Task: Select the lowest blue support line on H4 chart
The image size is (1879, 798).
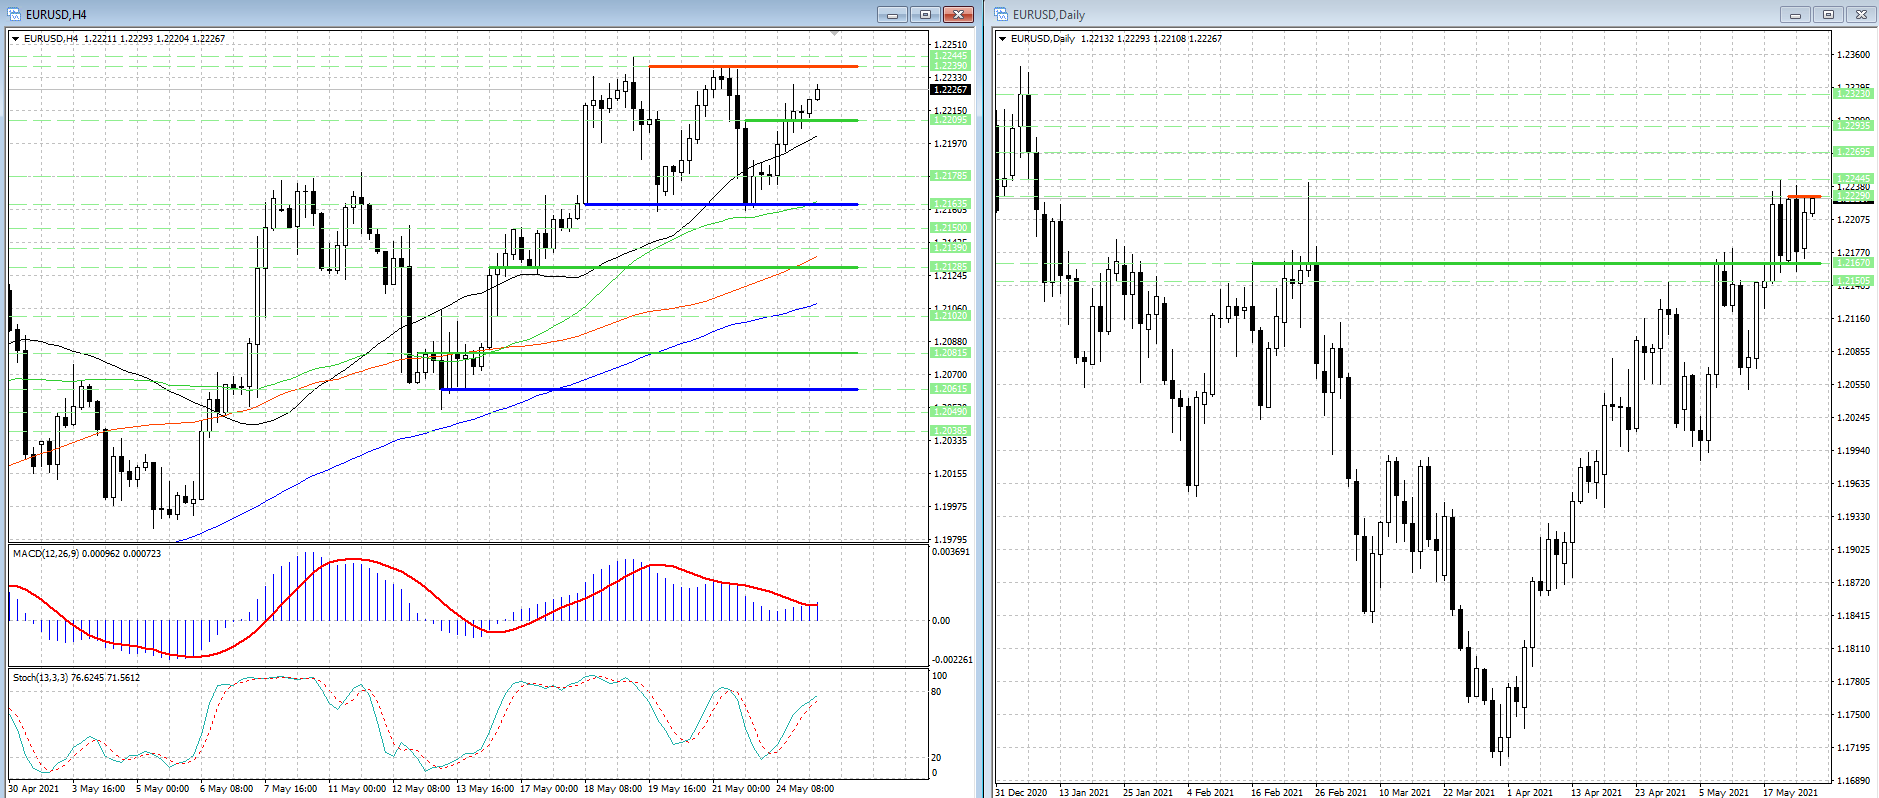Action: click(x=650, y=389)
